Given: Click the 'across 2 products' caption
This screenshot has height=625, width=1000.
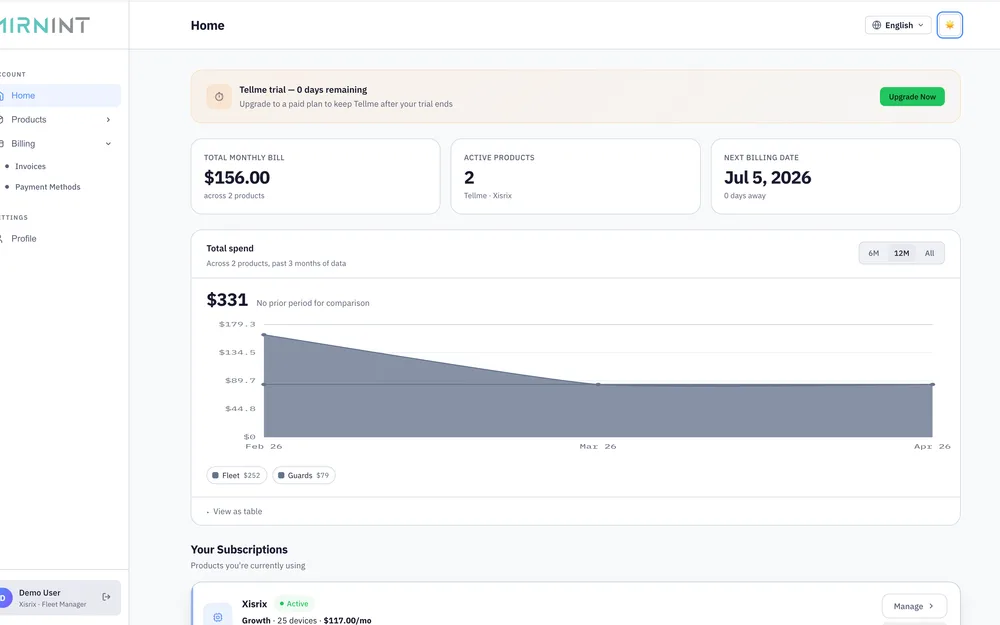Looking at the screenshot, I should [x=233, y=196].
